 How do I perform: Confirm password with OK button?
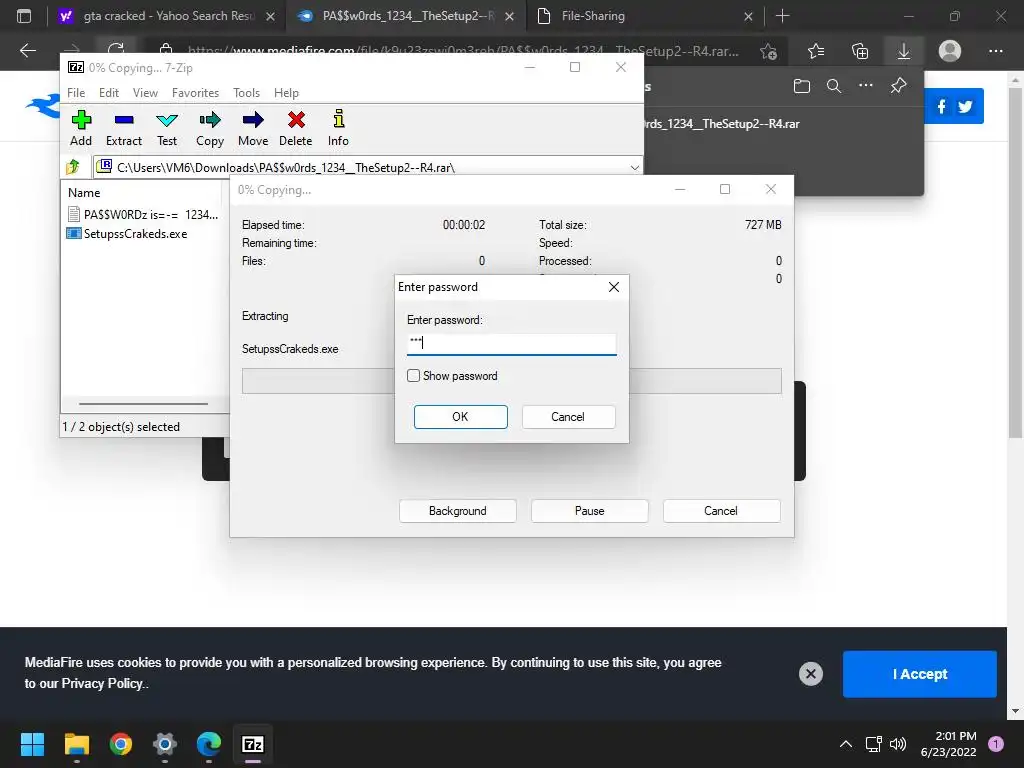click(460, 417)
